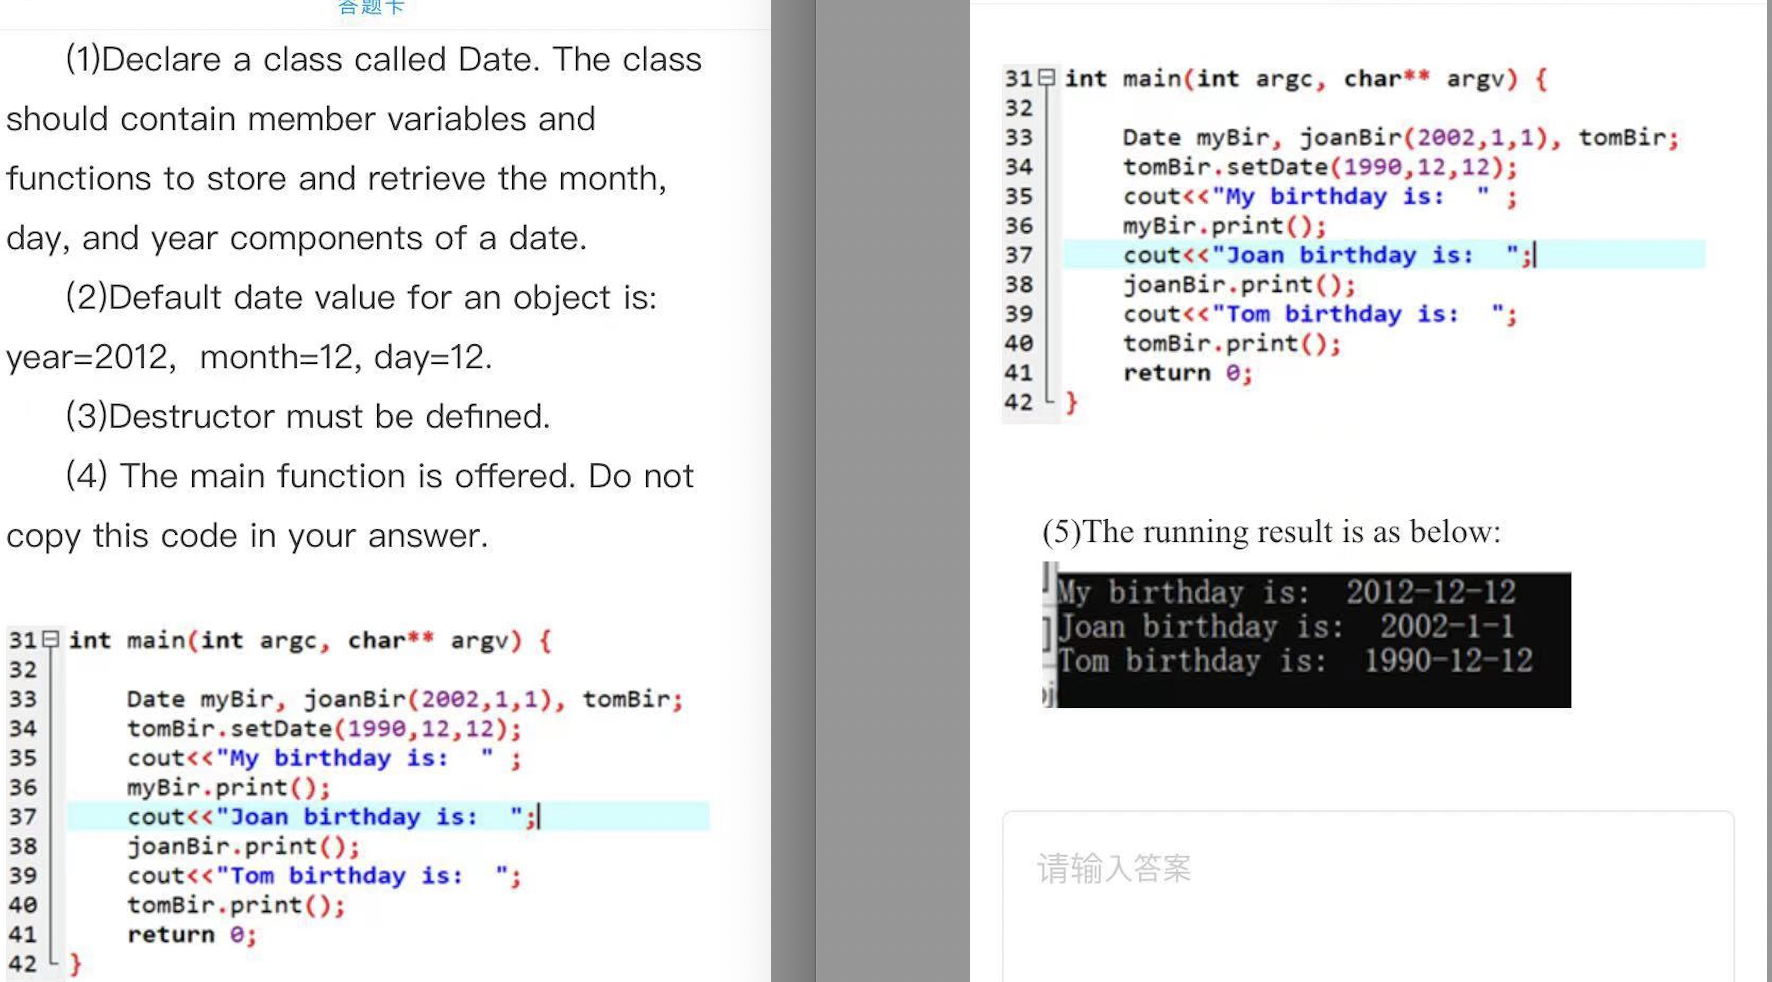Click the text "year=2012, month=12, day=12."
The image size is (1772, 982).
coord(249,357)
